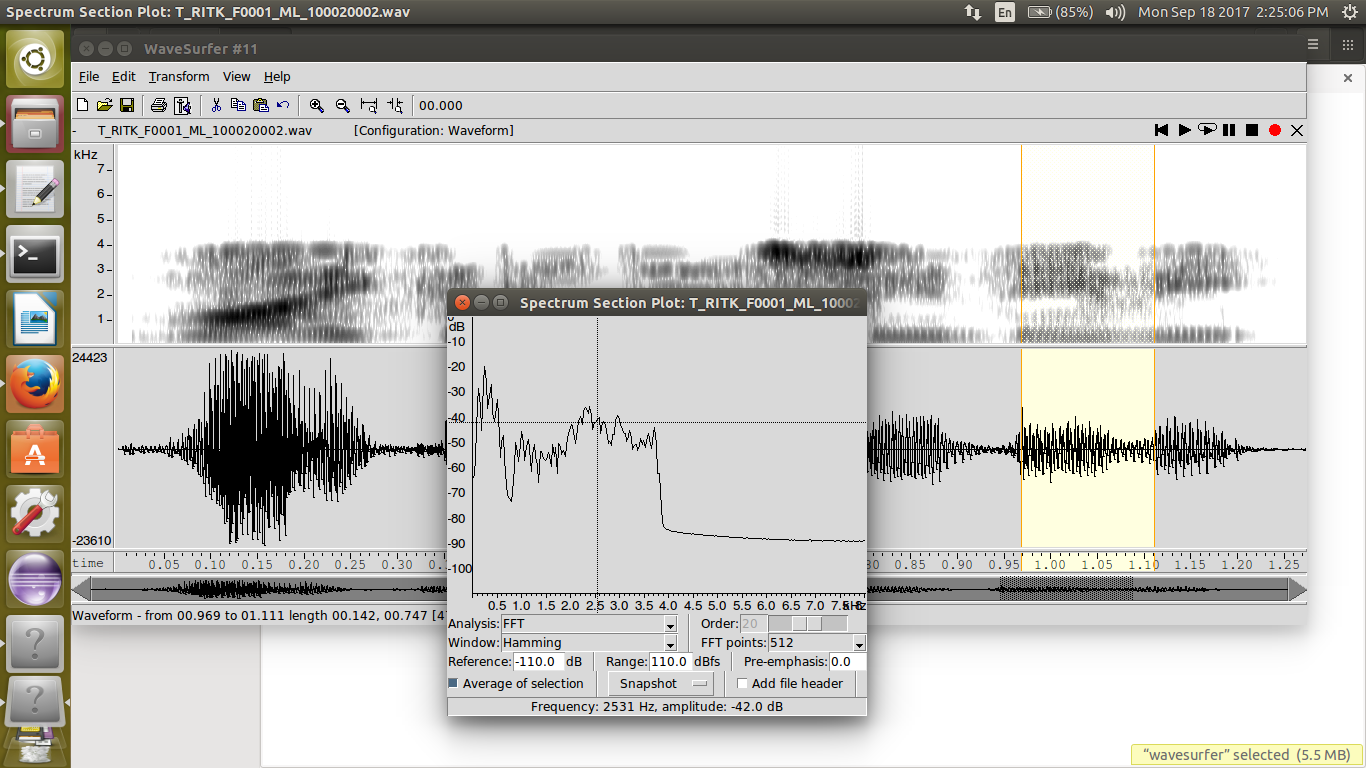Click the Pre-emphasis input field
This screenshot has width=1366, height=768.
pos(847,662)
